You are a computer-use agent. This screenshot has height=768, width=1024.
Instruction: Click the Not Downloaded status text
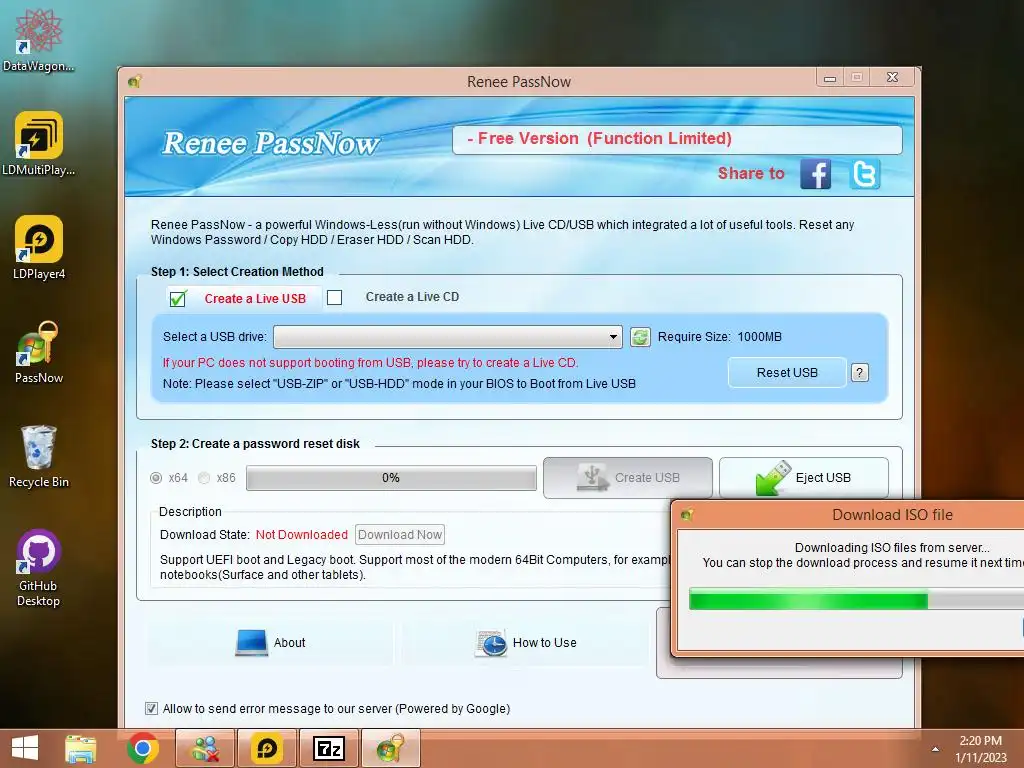[x=302, y=535]
